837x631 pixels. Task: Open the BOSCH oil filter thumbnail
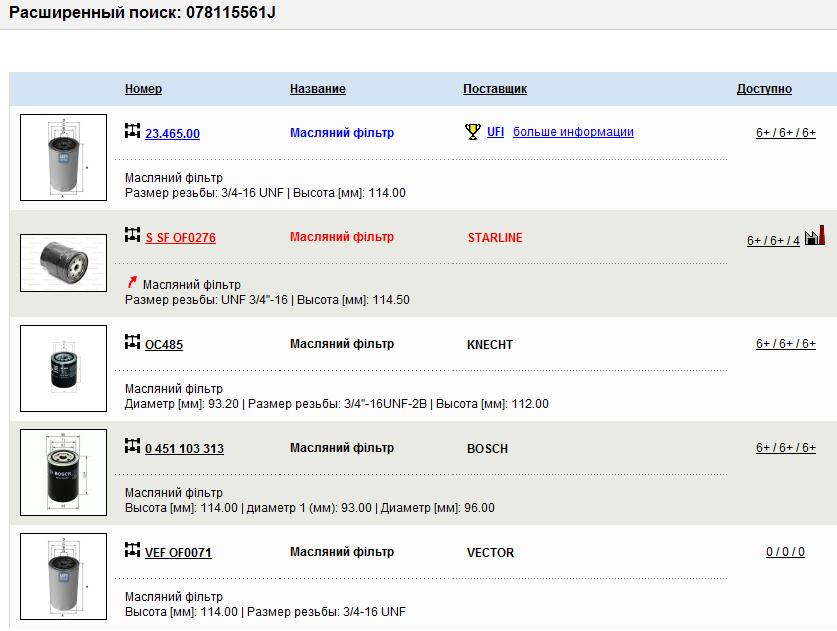click(x=63, y=473)
